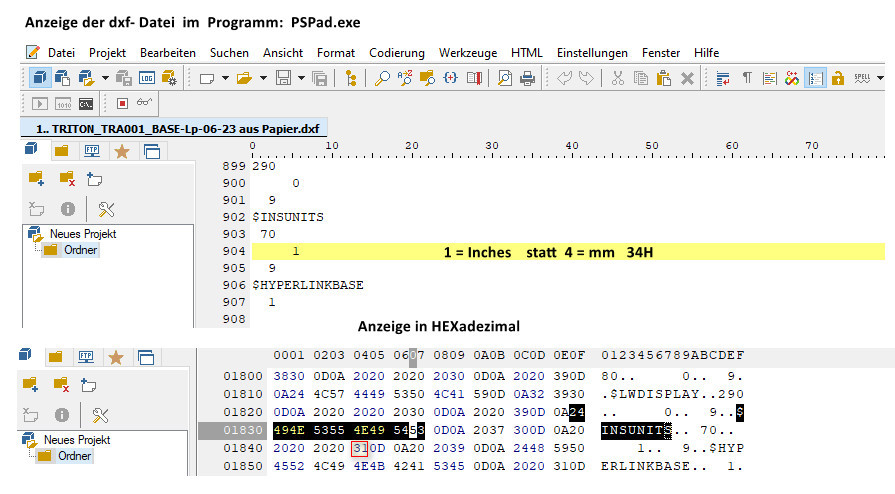
Task: Click the hex editor 1010 icon
Action: [63, 104]
